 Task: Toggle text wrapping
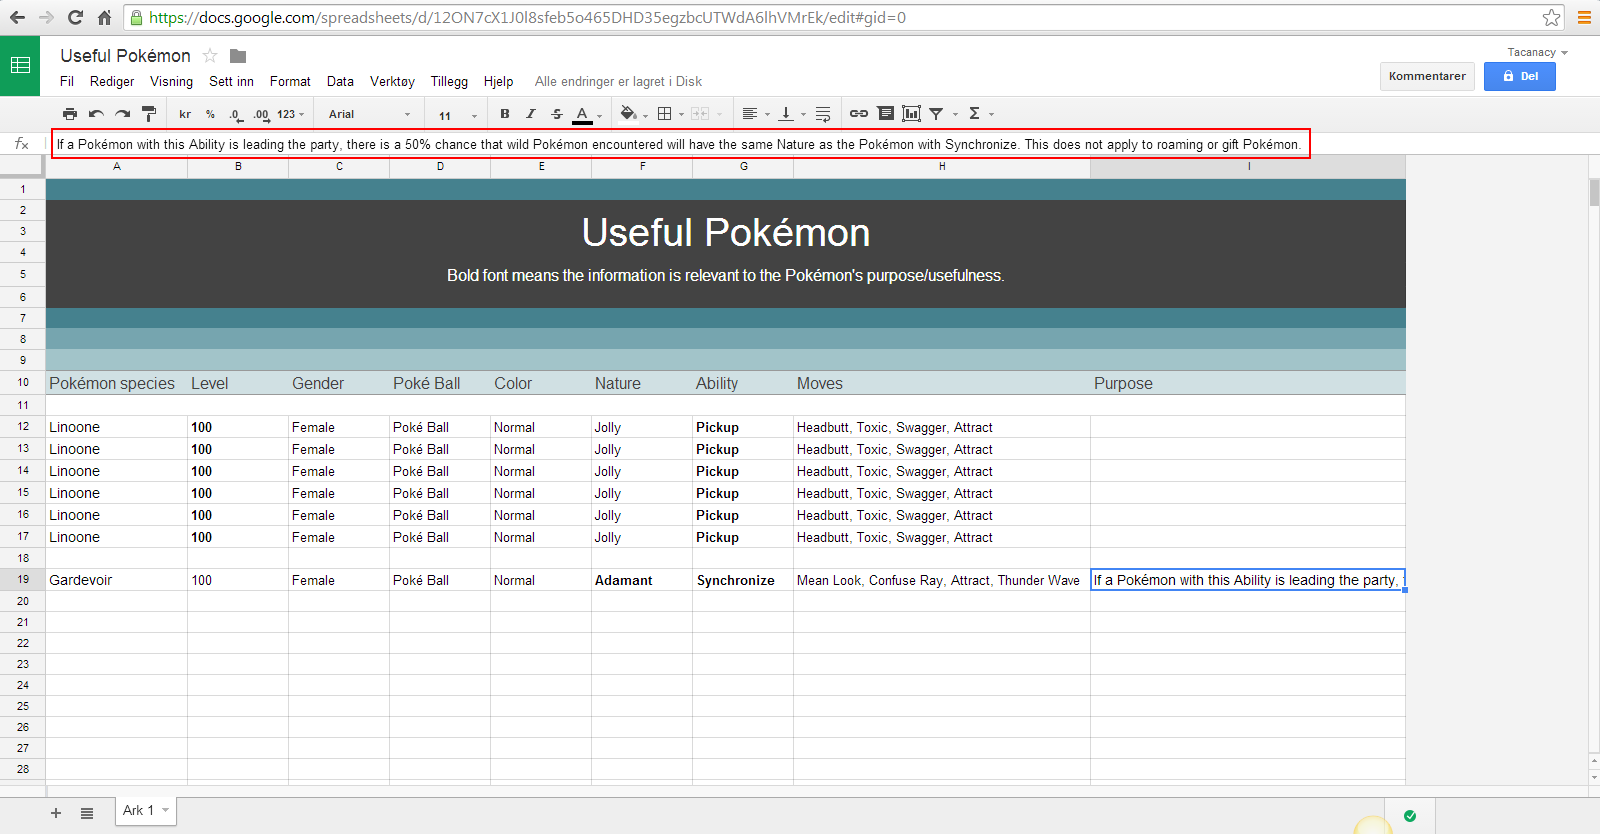[x=823, y=114]
